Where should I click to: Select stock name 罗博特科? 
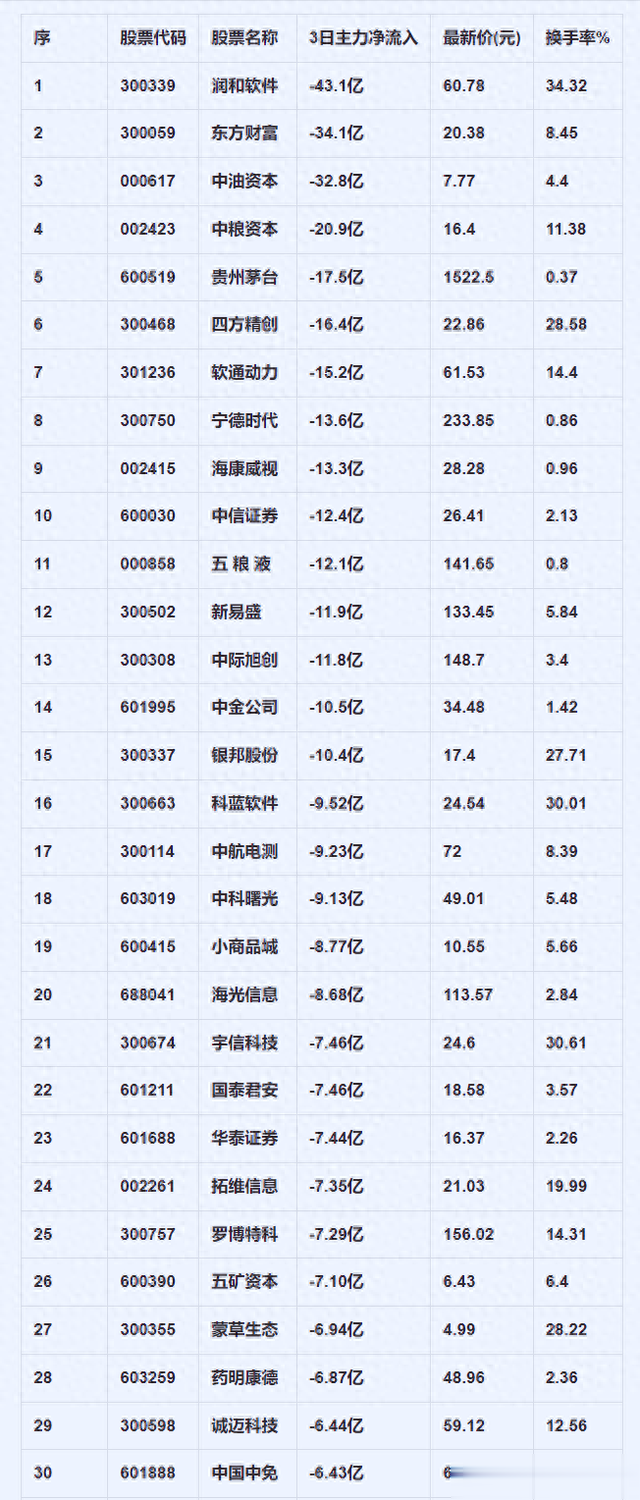click(245, 1234)
